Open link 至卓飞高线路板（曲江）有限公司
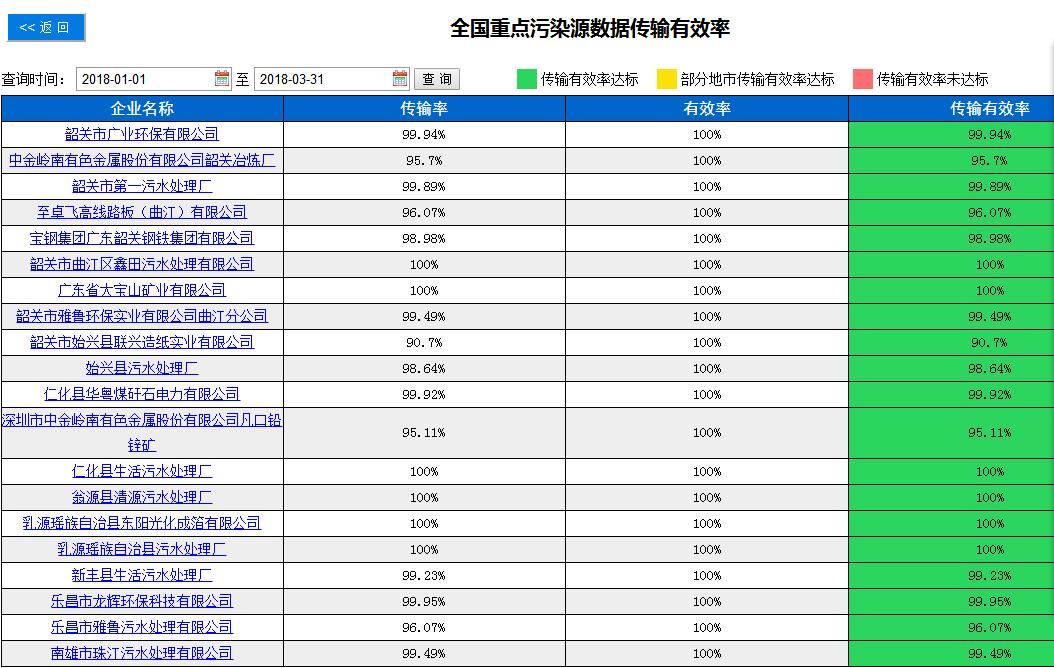This screenshot has height=668, width=1054. pos(142,212)
